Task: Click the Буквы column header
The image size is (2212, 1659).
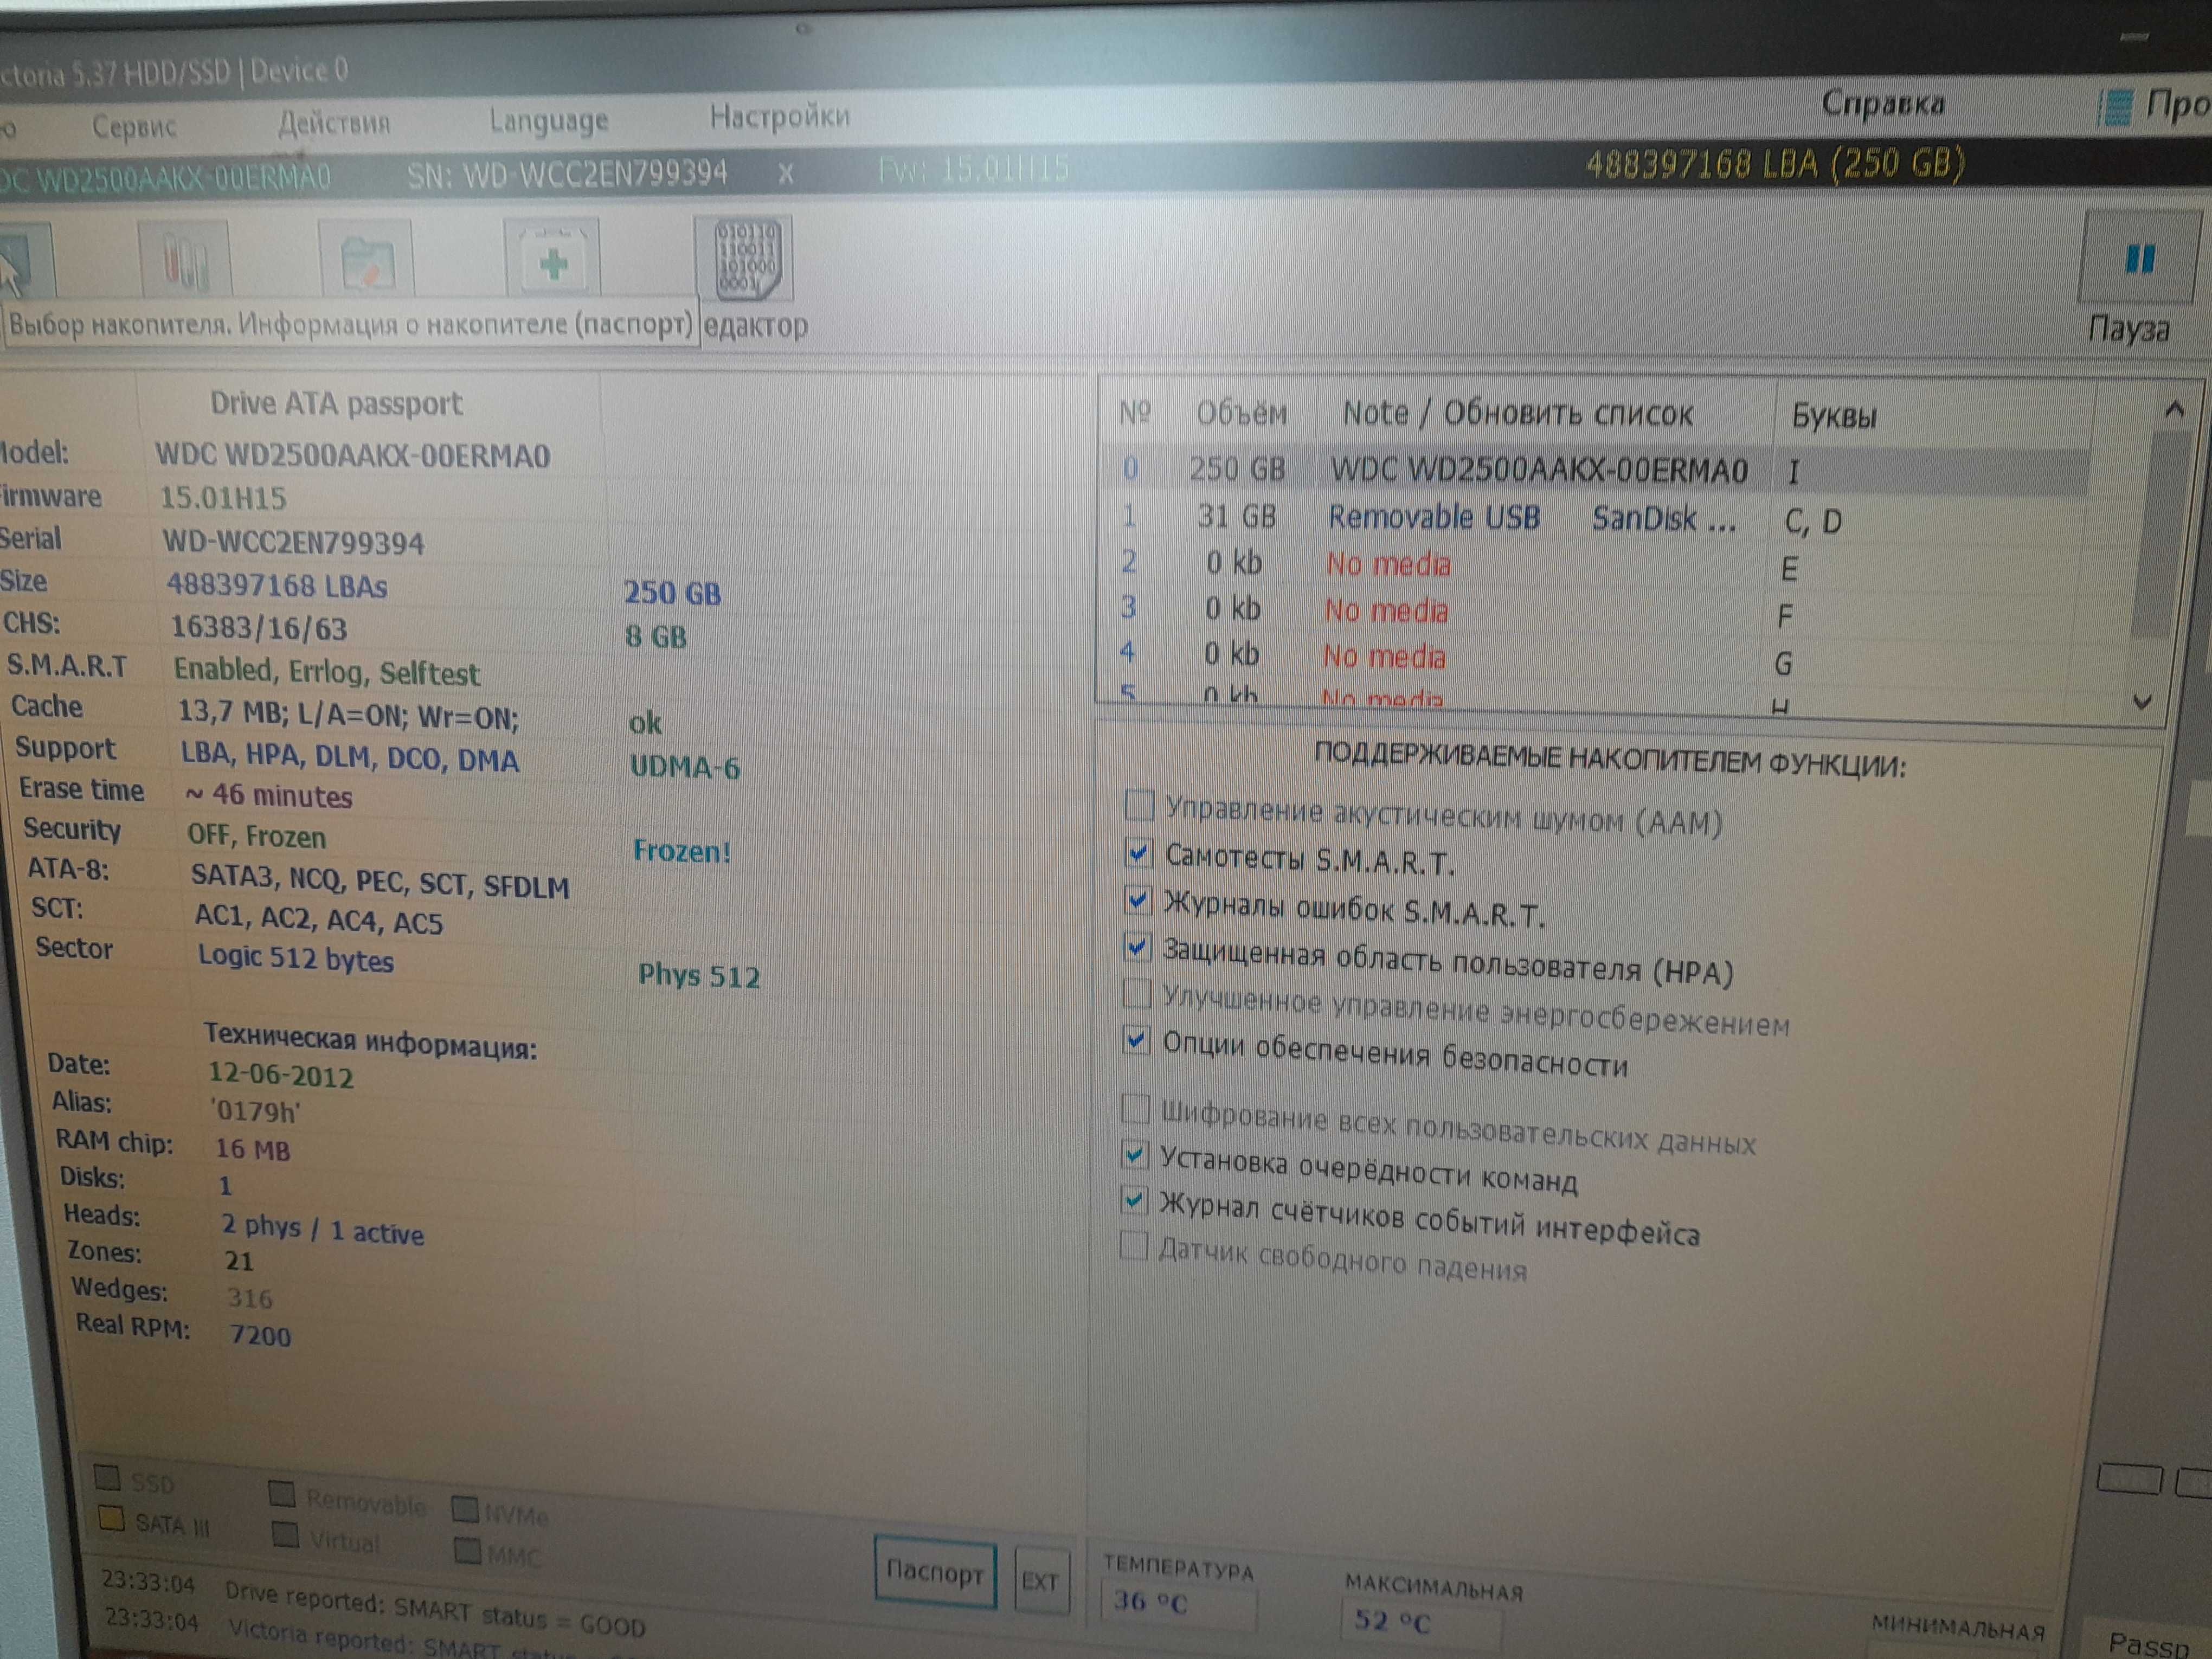Action: [1834, 416]
